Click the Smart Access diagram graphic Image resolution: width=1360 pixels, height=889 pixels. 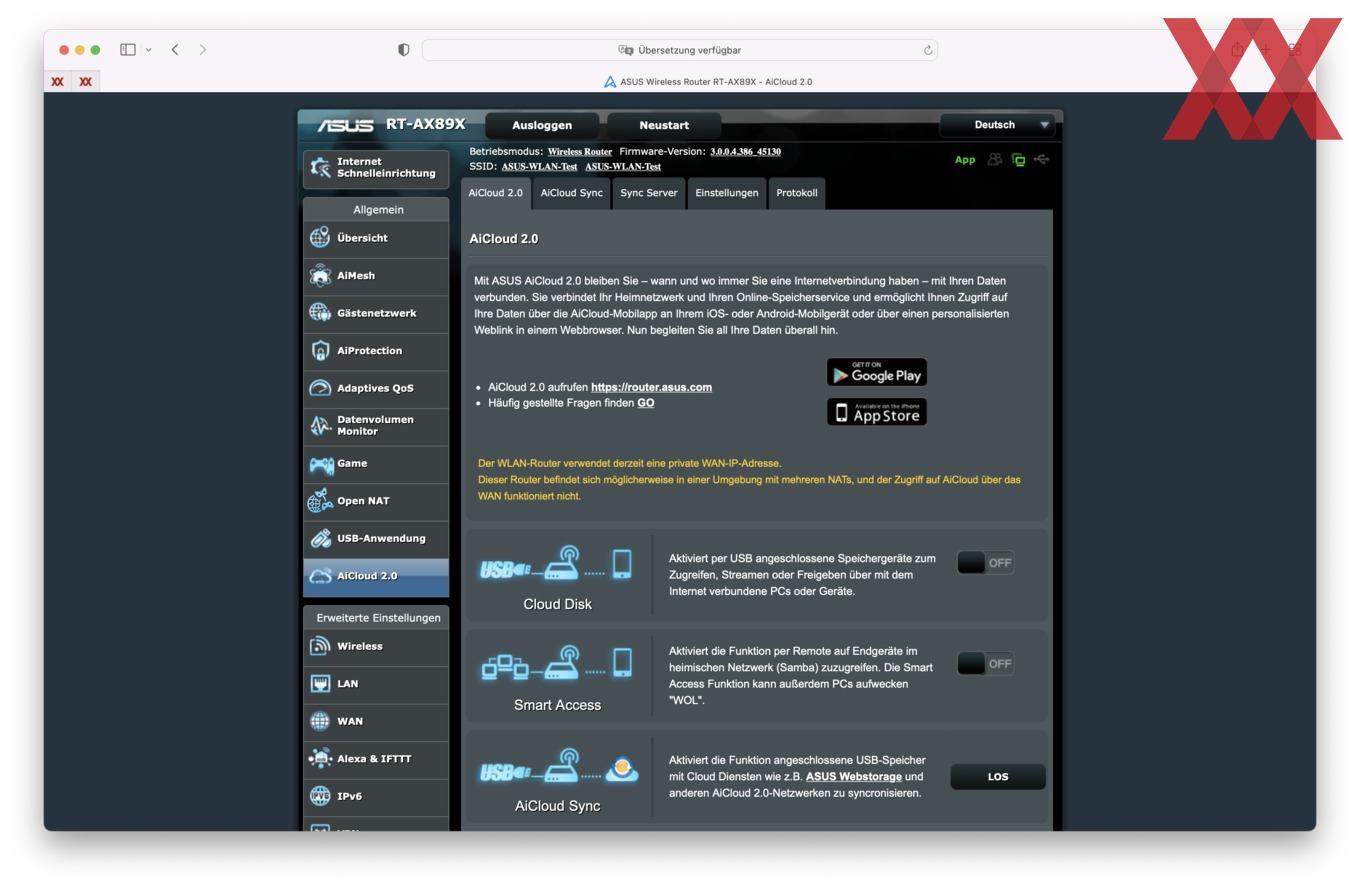click(x=557, y=664)
